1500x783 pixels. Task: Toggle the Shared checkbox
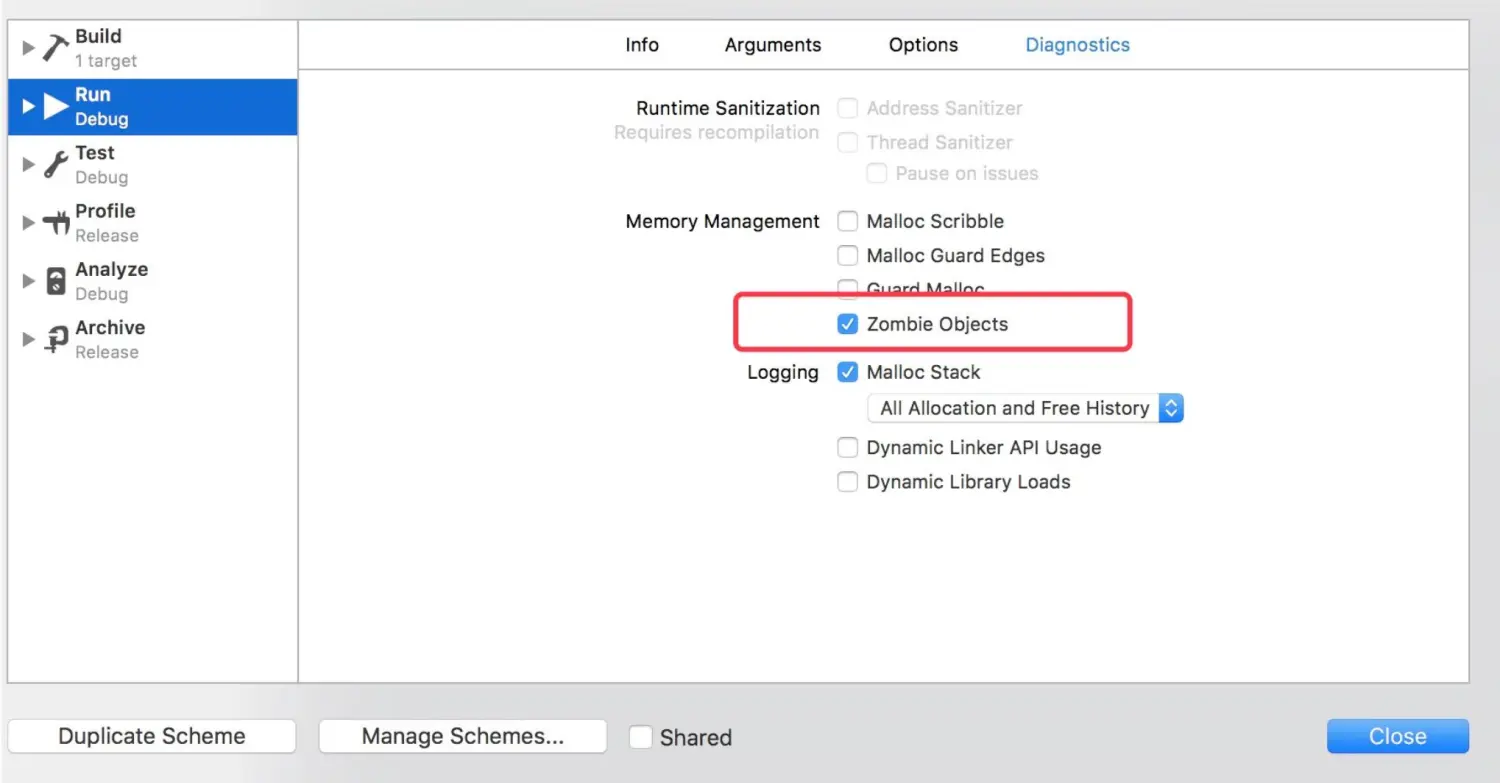click(641, 737)
